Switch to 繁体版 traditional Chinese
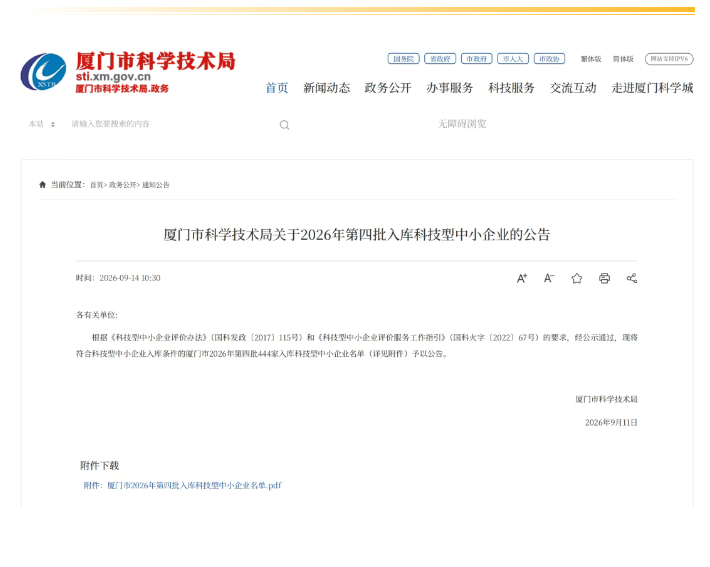This screenshot has width=710, height=567. point(591,59)
